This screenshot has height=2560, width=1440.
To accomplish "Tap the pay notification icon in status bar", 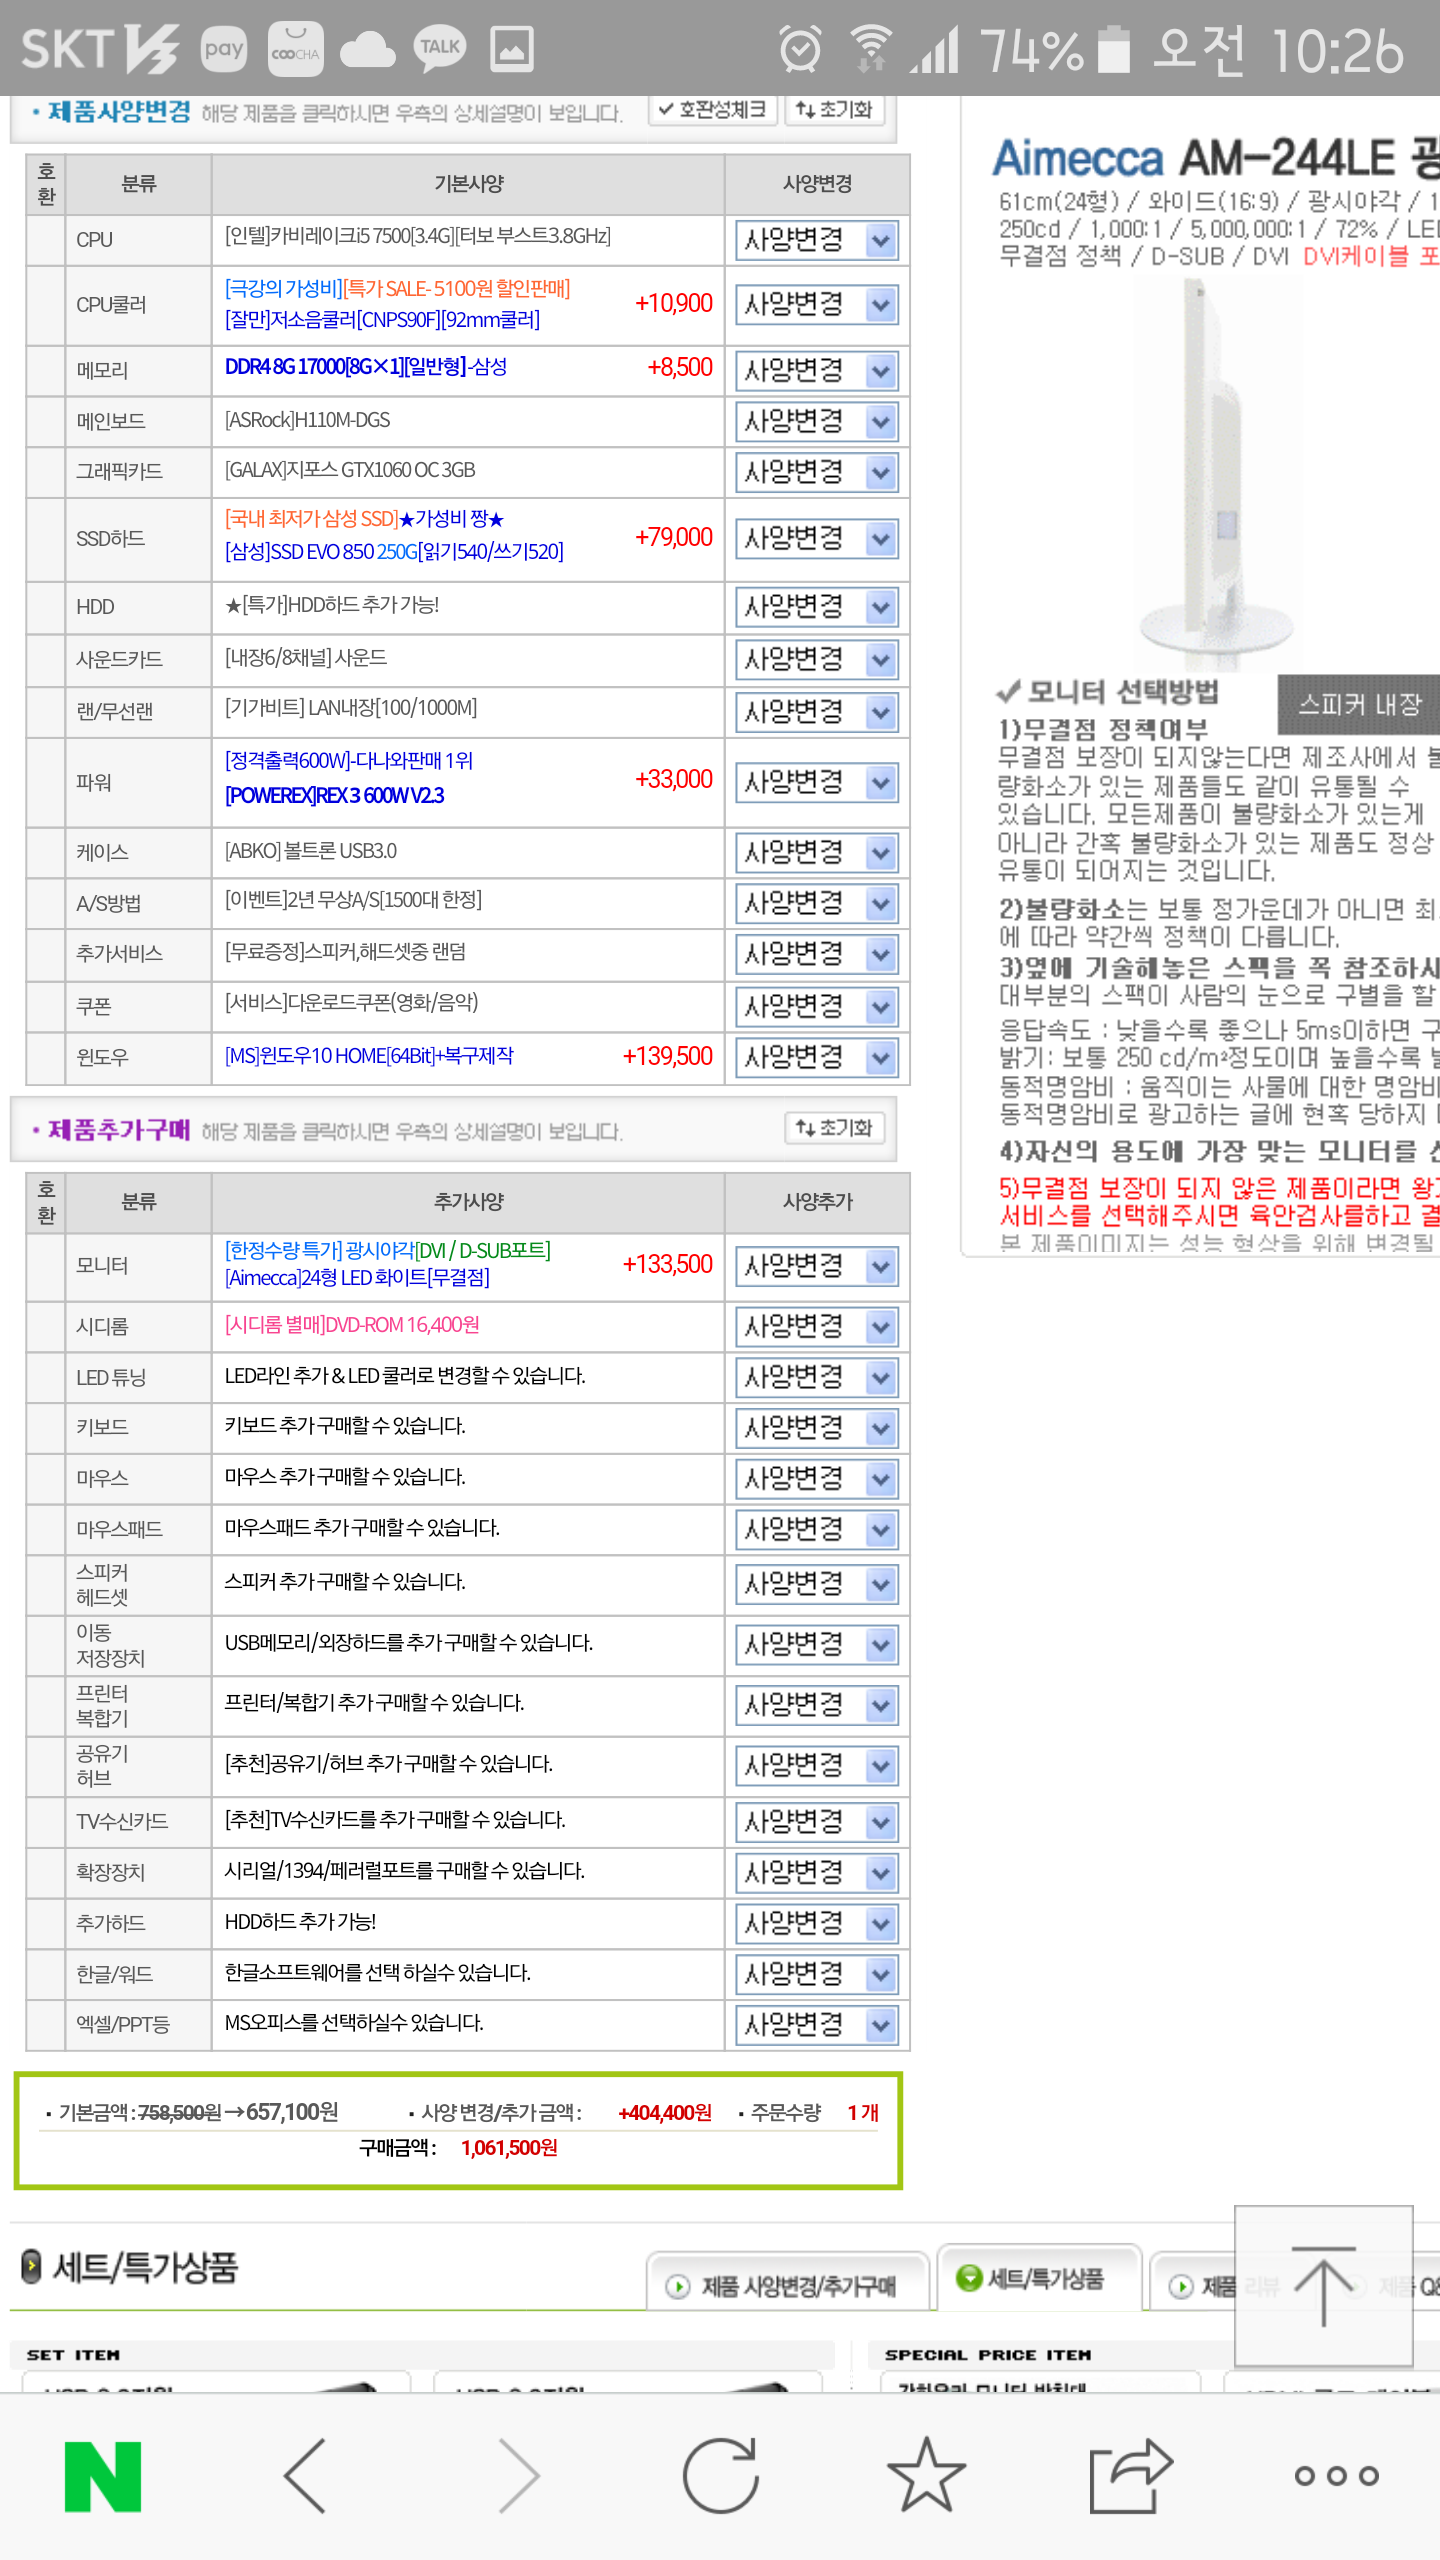I will (224, 48).
